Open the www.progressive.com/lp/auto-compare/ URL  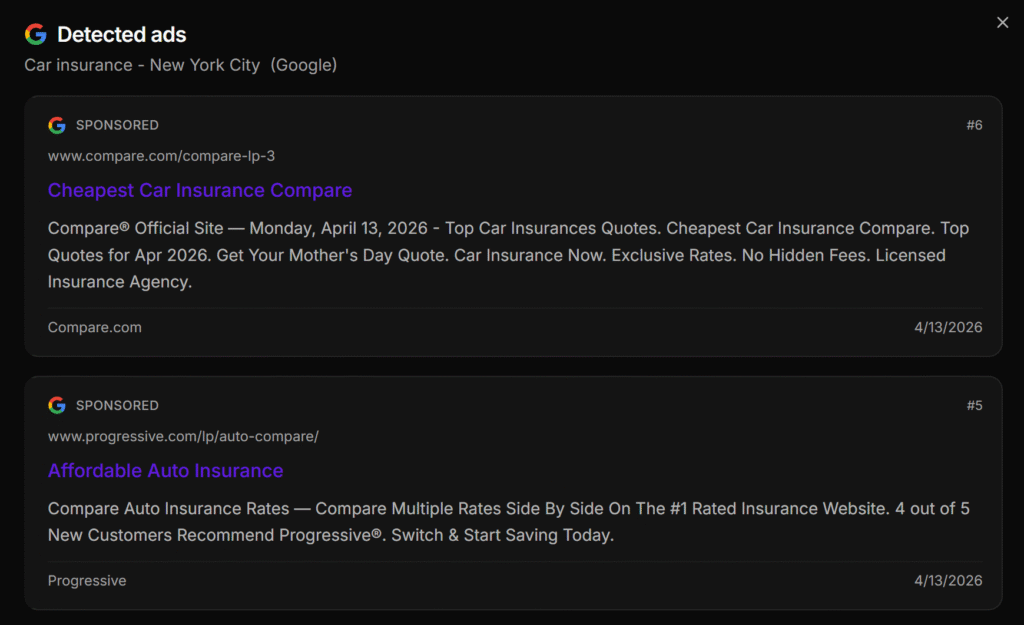pos(183,436)
